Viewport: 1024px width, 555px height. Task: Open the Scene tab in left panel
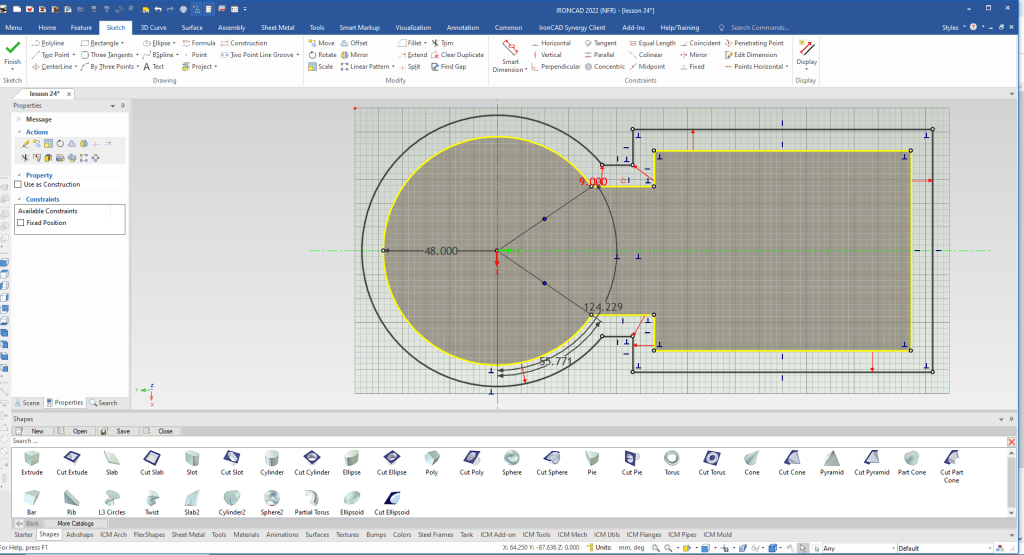tap(27, 402)
